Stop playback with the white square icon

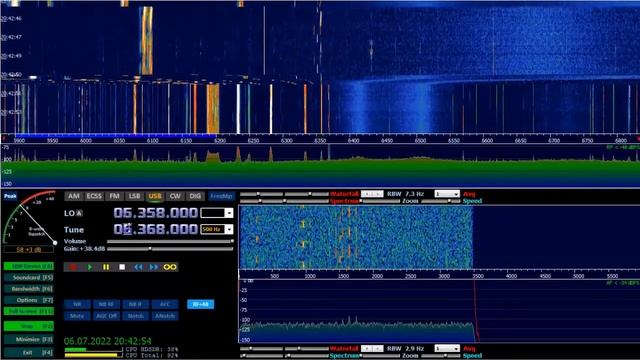coord(122,267)
